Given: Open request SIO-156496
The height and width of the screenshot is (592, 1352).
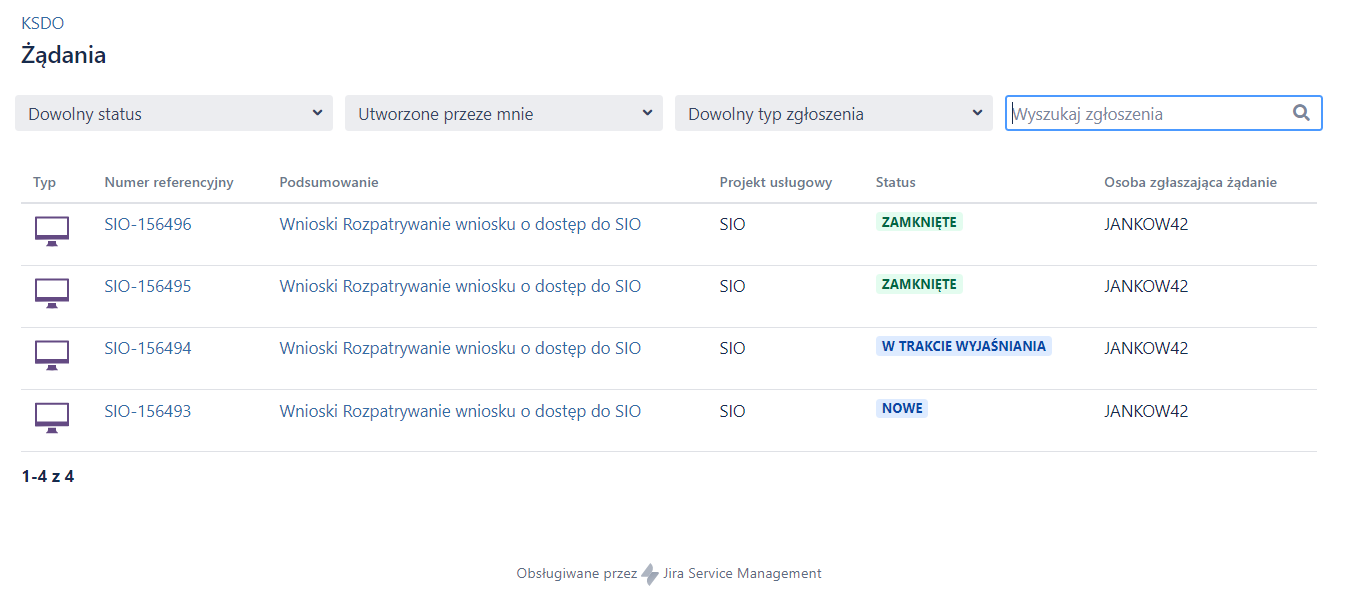Looking at the screenshot, I should (x=148, y=224).
